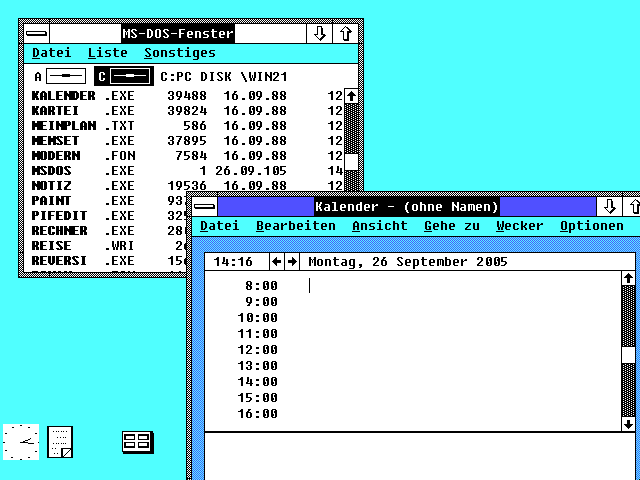Select MSDOS.EXE in file list
Image resolution: width=640 pixels, height=480 pixels.
click(187, 171)
